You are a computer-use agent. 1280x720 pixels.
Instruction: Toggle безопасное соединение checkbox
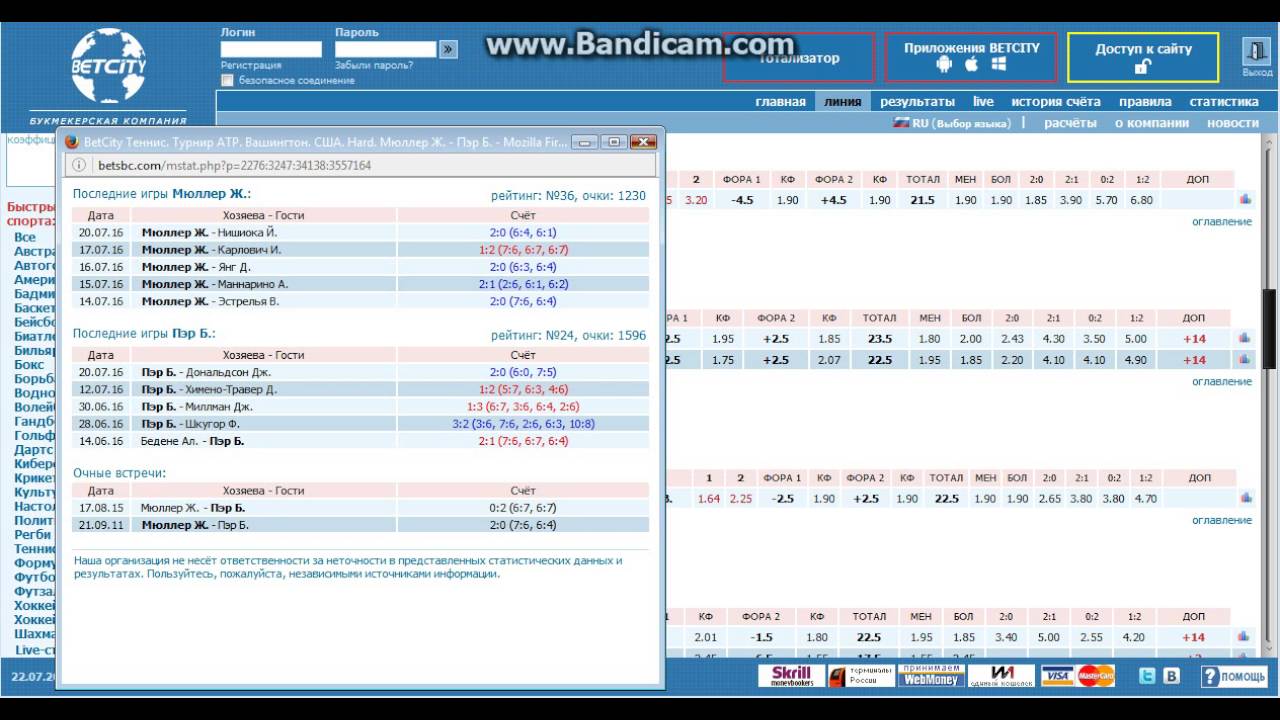(x=228, y=80)
